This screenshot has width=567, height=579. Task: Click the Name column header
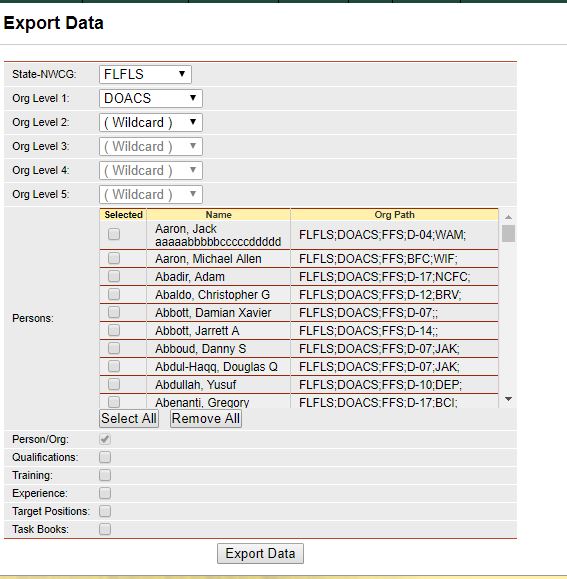(219, 215)
